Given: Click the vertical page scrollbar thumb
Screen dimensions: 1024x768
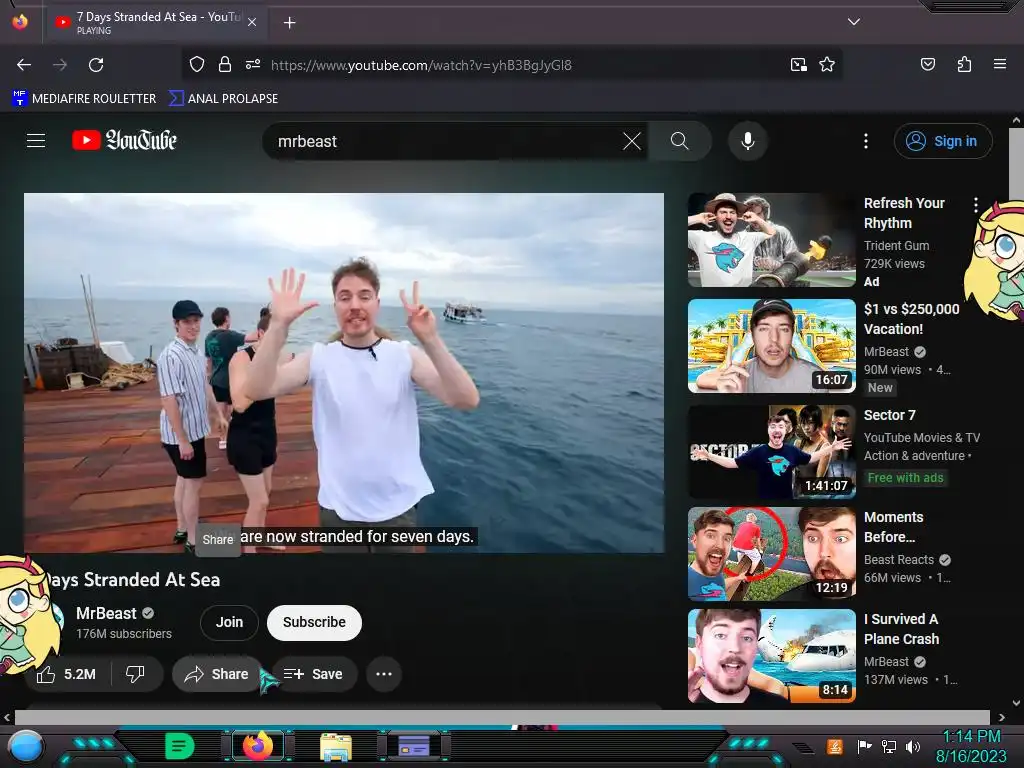Looking at the screenshot, I should coord(1016,163).
